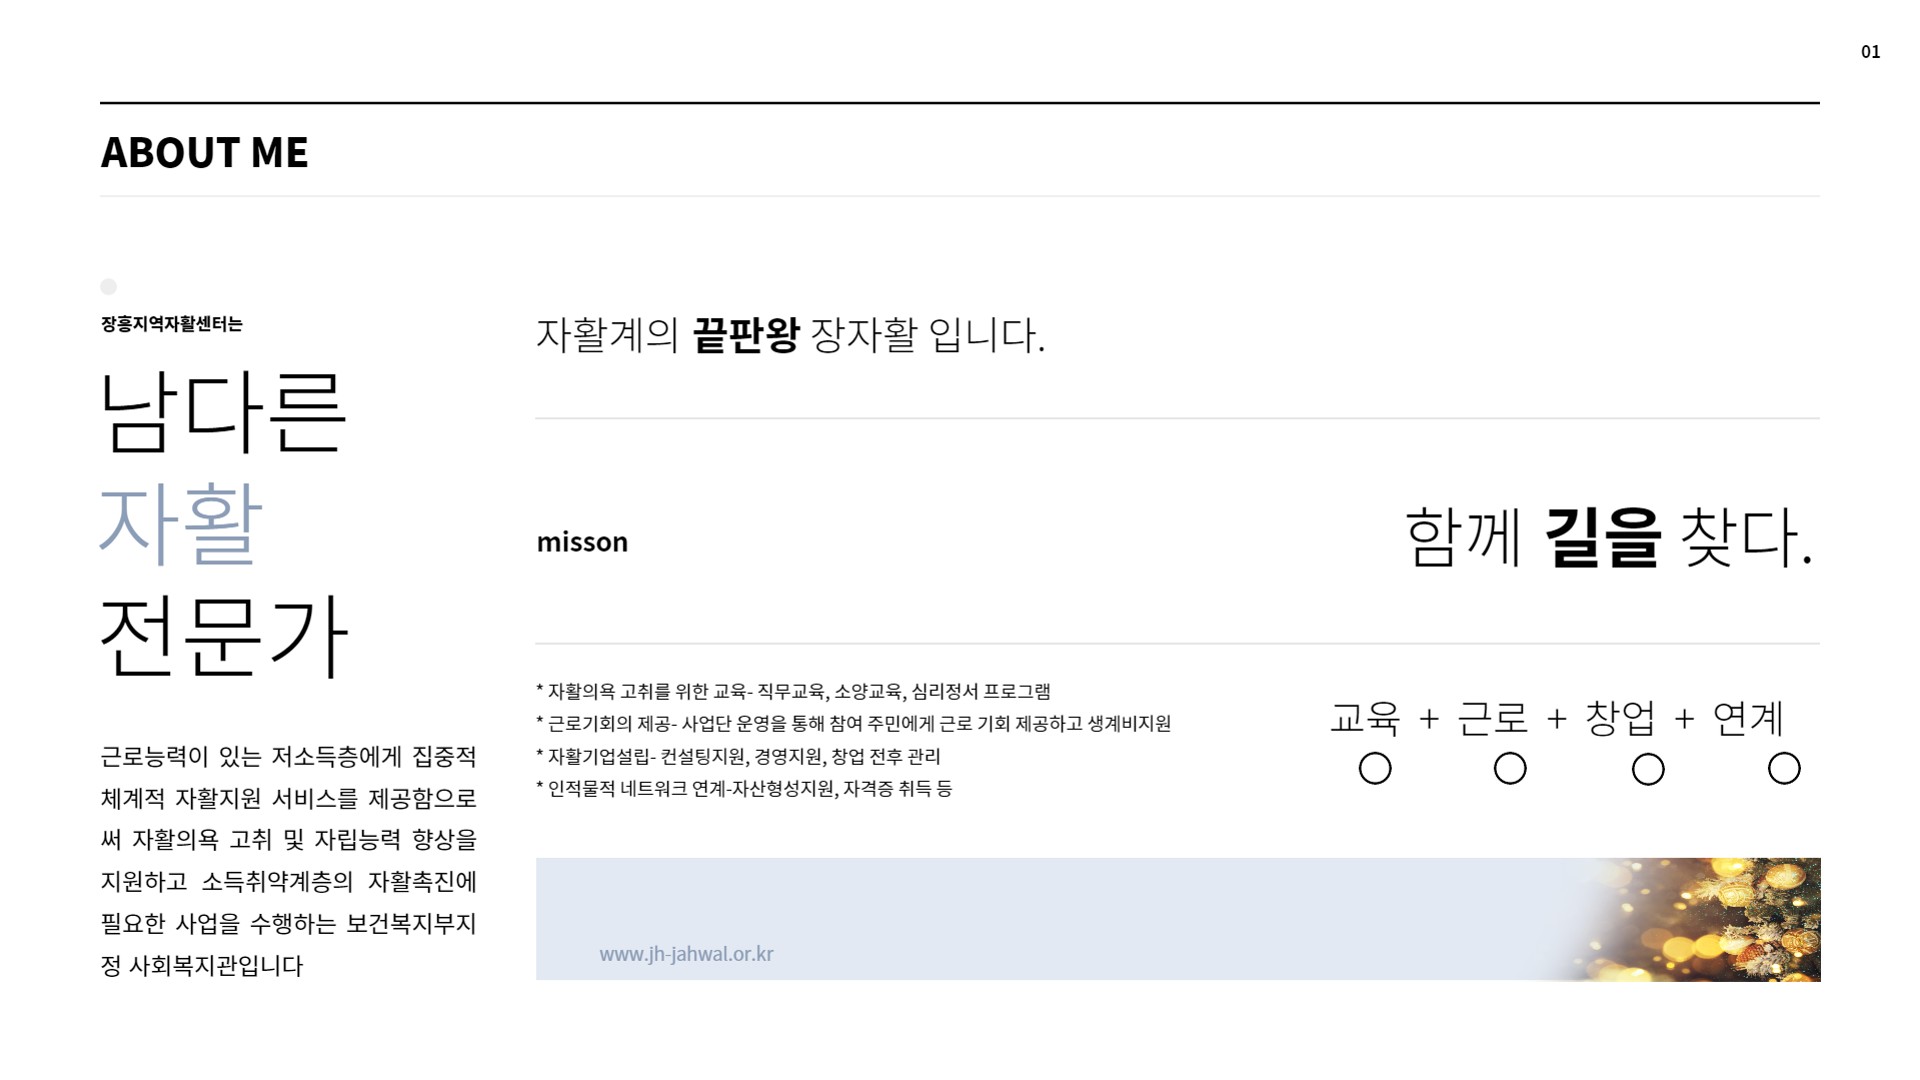The height and width of the screenshot is (1080, 1920).
Task: Select the ABOUT ME heading
Action: (x=205, y=153)
